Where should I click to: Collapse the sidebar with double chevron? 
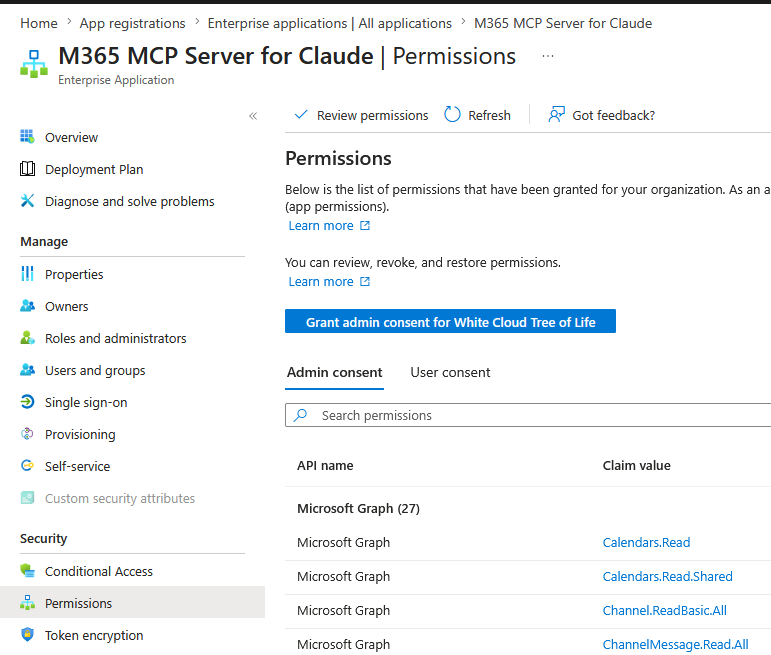pyautogui.click(x=253, y=116)
